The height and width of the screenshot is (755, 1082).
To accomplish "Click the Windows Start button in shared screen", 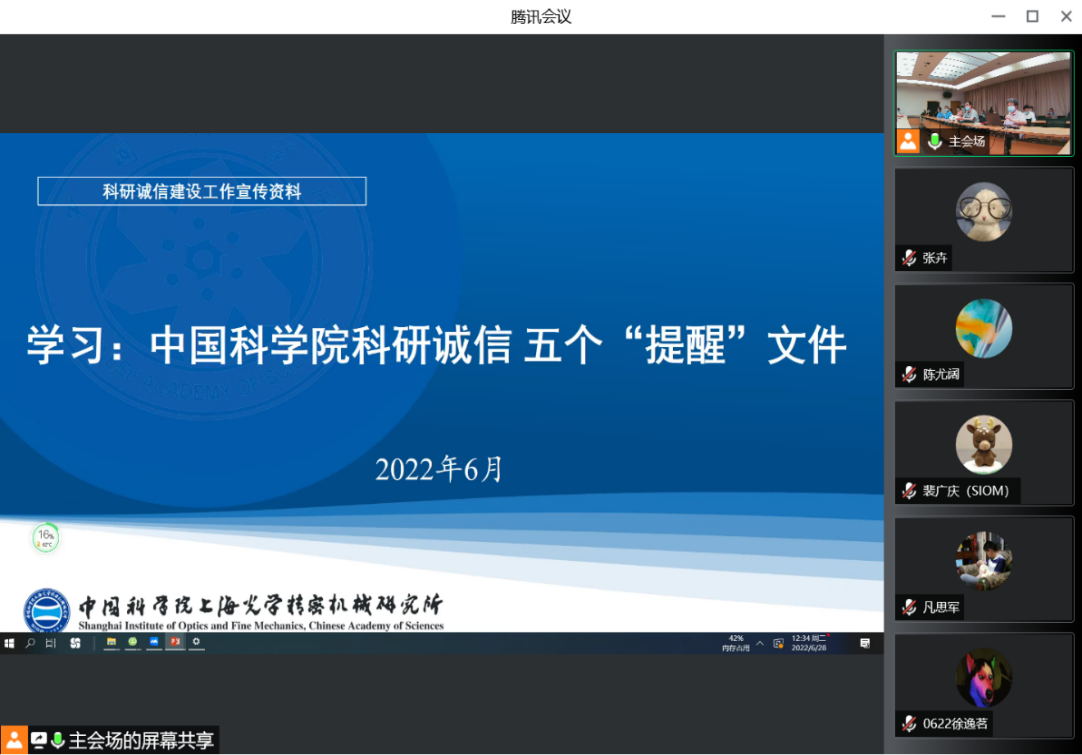I will pyautogui.click(x=10, y=642).
